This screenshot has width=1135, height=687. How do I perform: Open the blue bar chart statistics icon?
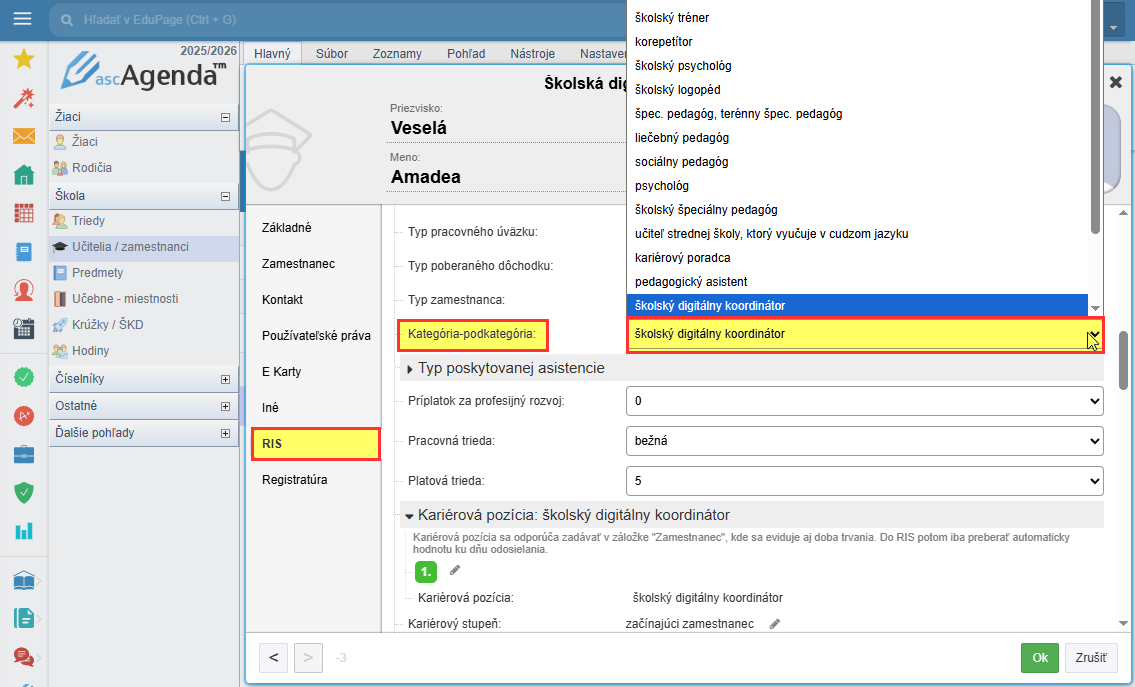pyautogui.click(x=23, y=531)
